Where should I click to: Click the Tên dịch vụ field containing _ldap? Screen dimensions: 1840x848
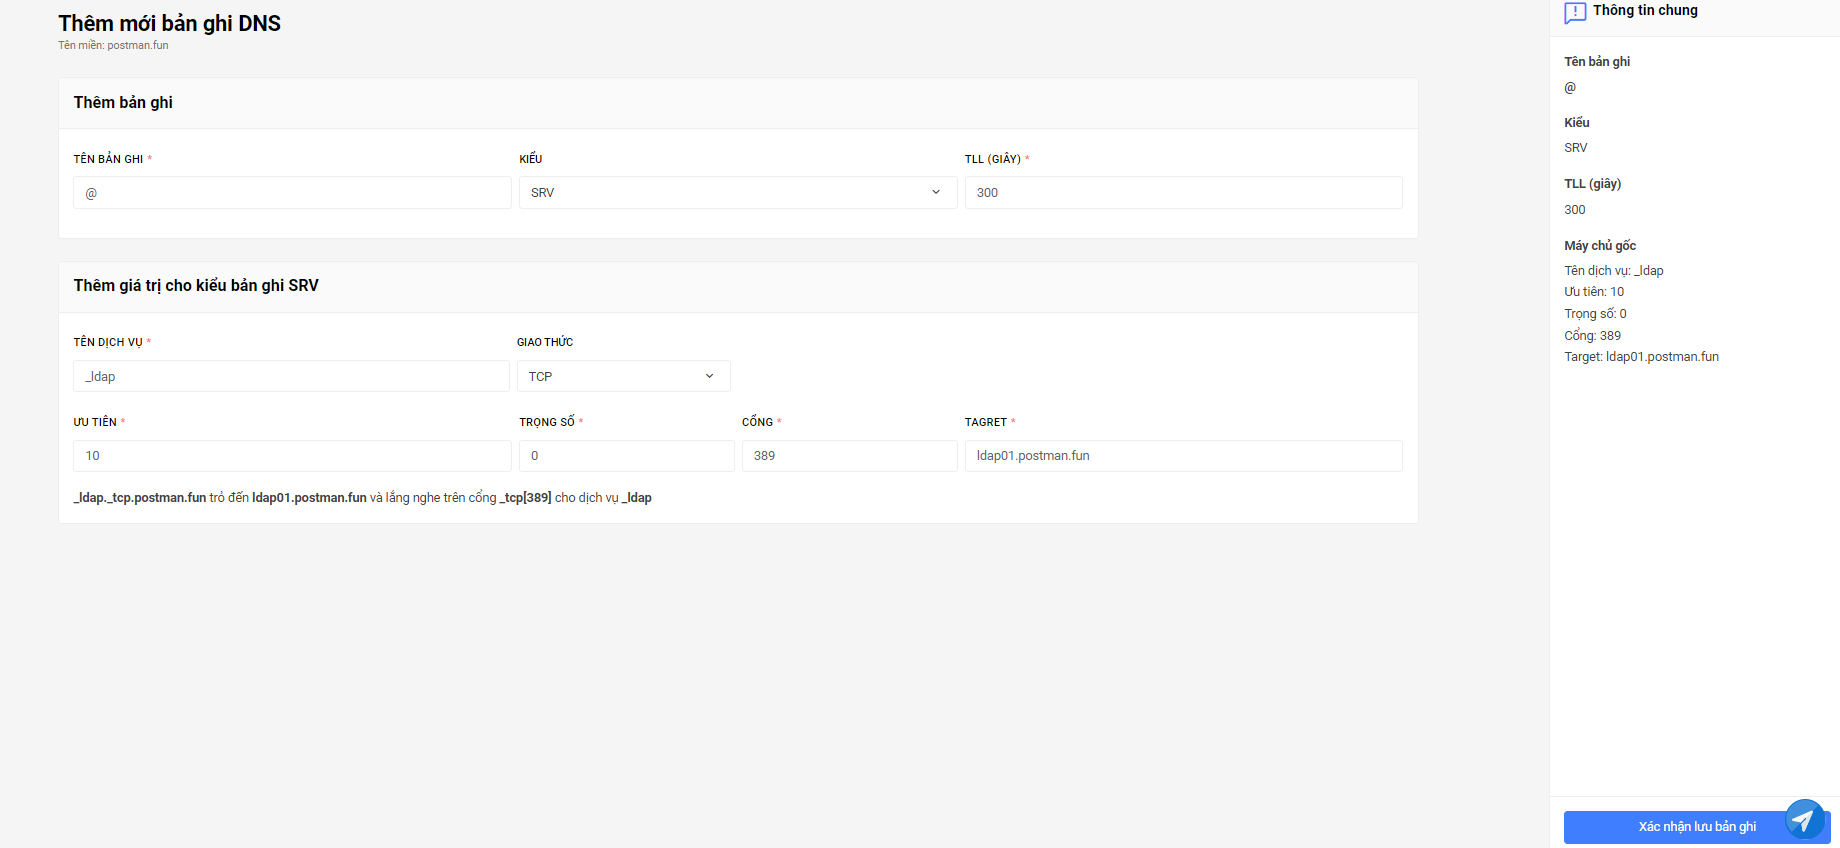291,376
